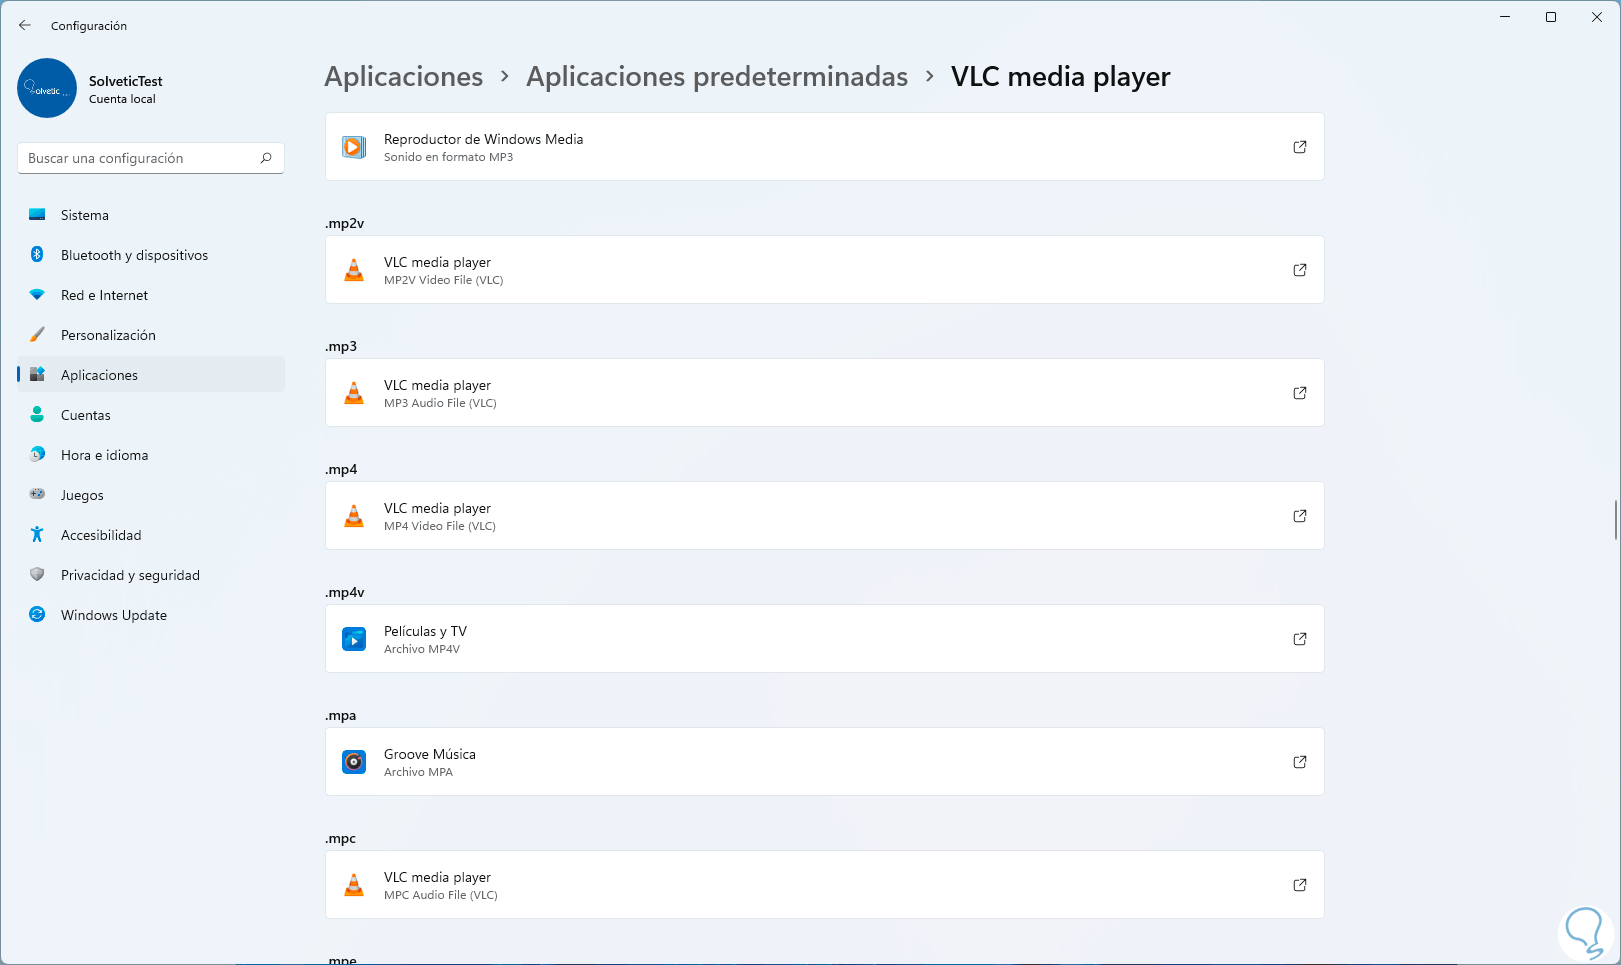
Task: Select Privacidad y seguridad in sidebar
Action: pyautogui.click(x=130, y=575)
